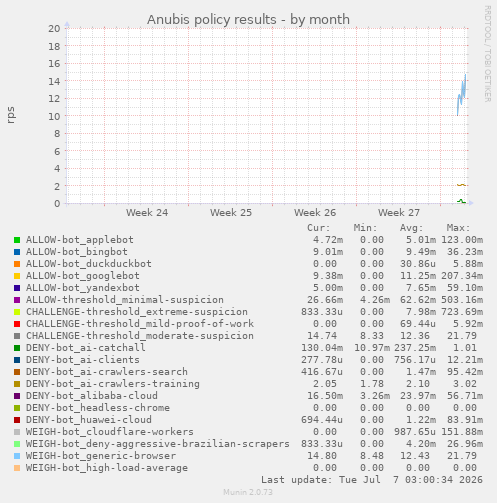The image size is (497, 503).
Task: Select the 'DENY-bot_ai-crawlers-search' legend label
Action: [x=107, y=372]
